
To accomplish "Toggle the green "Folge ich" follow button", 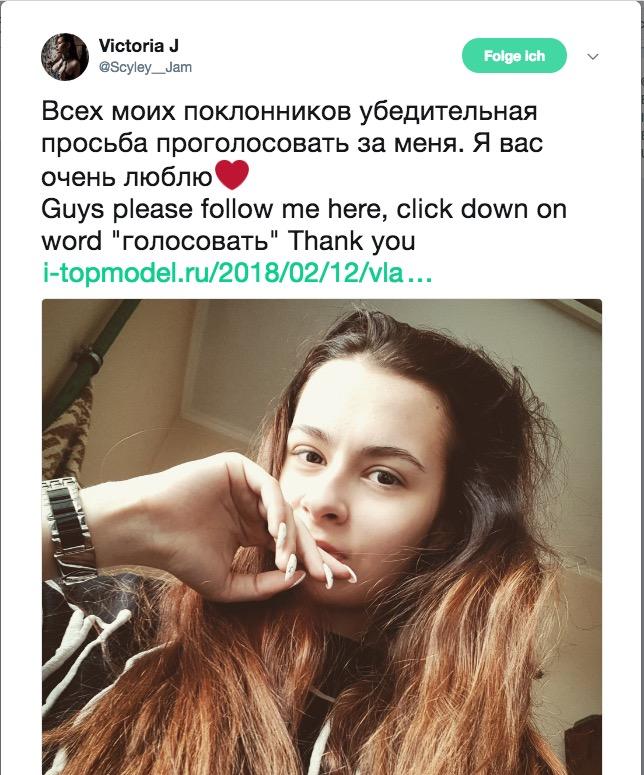I will (514, 56).
